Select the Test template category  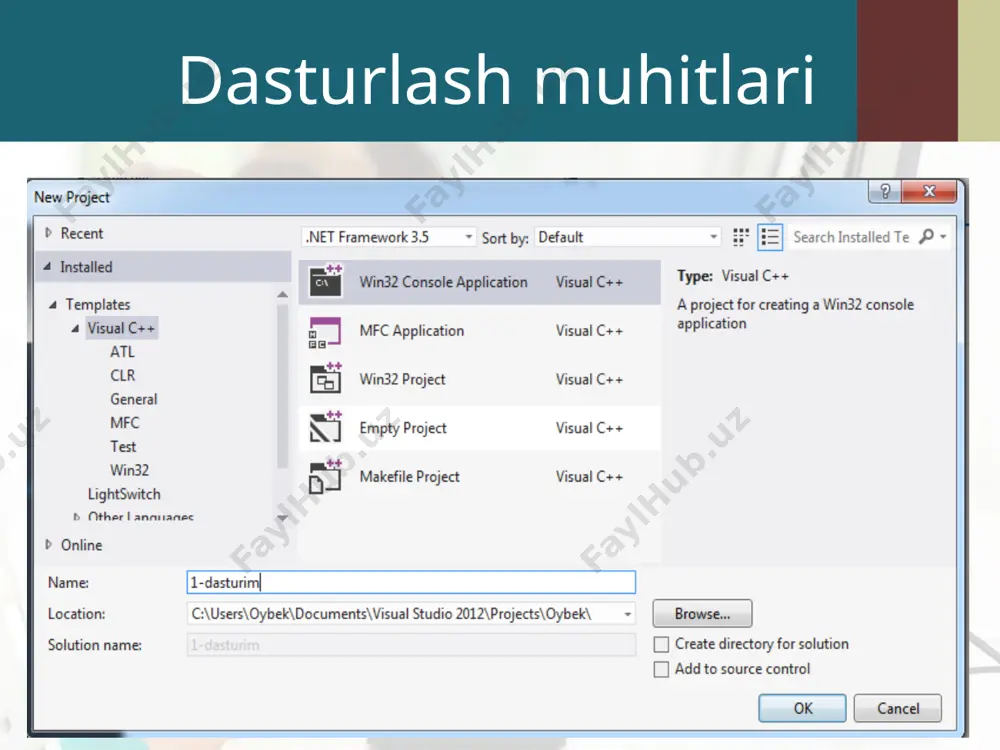(x=123, y=446)
